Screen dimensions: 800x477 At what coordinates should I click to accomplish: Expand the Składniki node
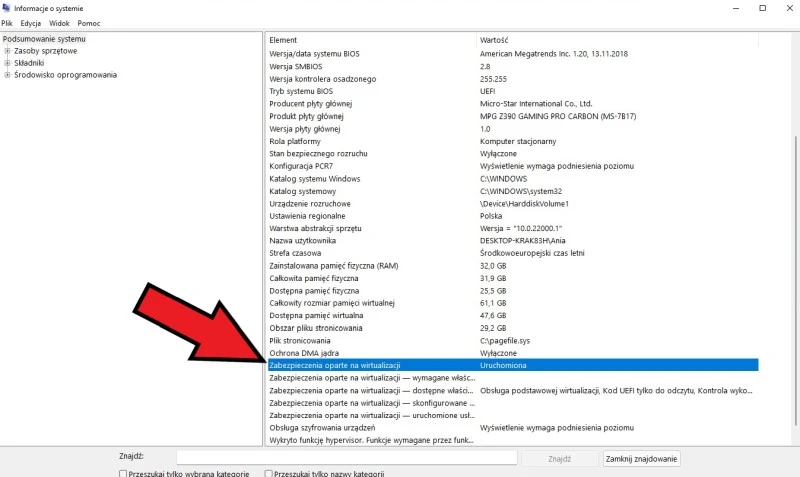coord(7,63)
